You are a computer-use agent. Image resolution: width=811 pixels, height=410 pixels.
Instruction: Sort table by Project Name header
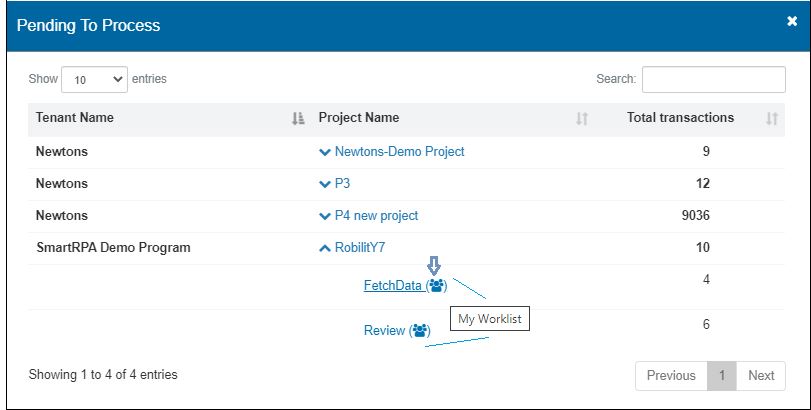click(x=359, y=118)
